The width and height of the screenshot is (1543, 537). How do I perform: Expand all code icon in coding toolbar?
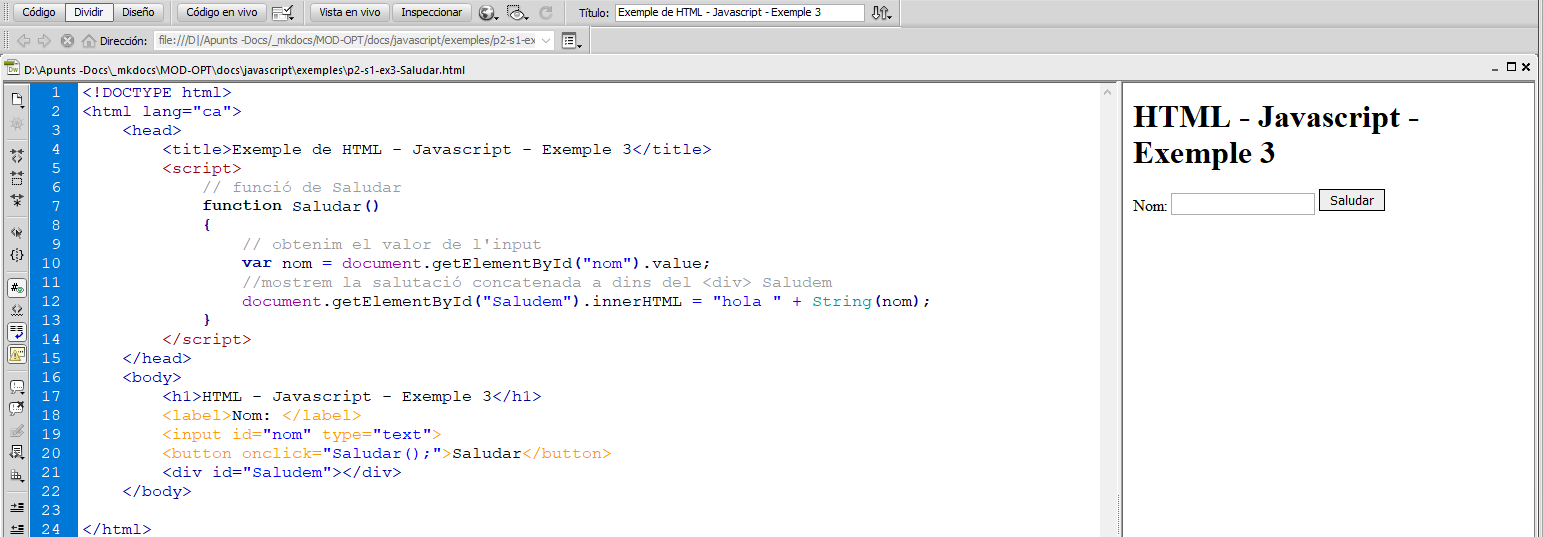(x=17, y=199)
